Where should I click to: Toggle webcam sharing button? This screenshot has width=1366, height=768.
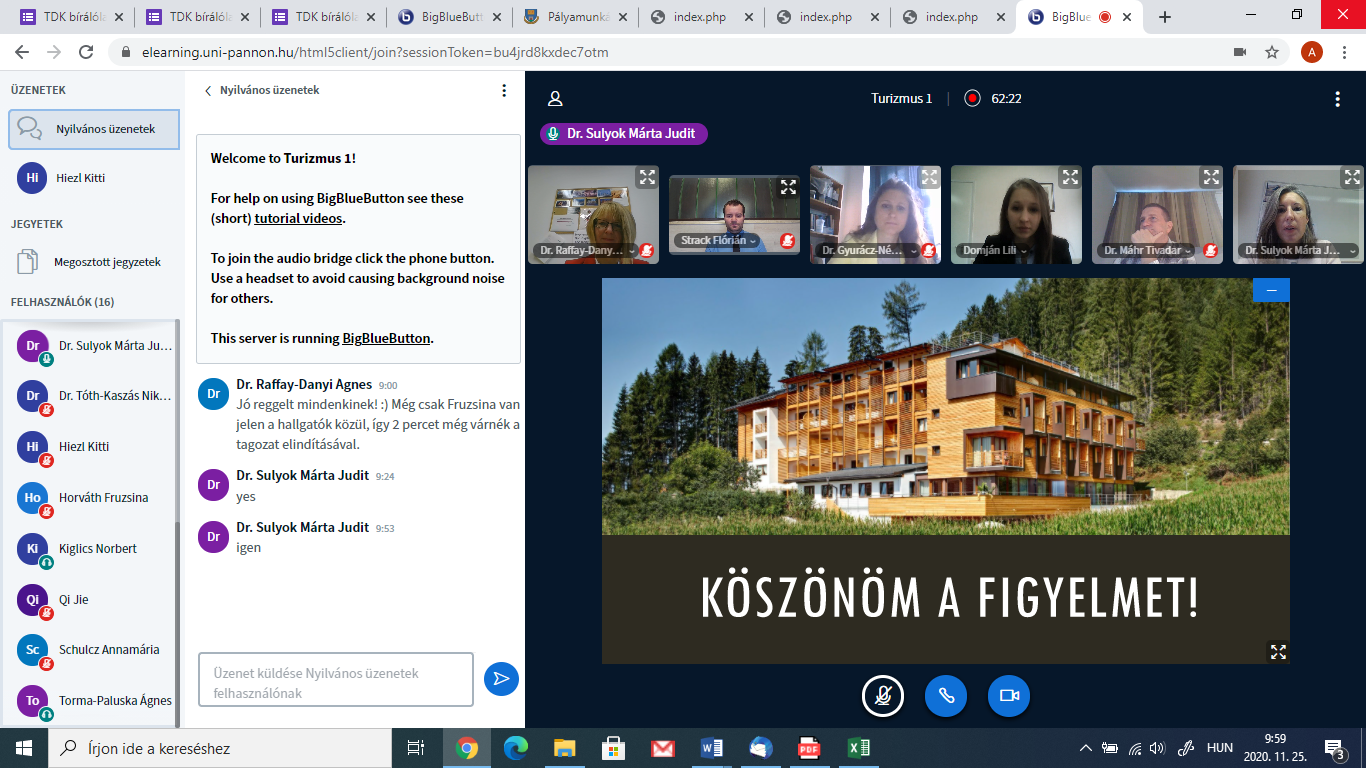pyautogui.click(x=1008, y=696)
